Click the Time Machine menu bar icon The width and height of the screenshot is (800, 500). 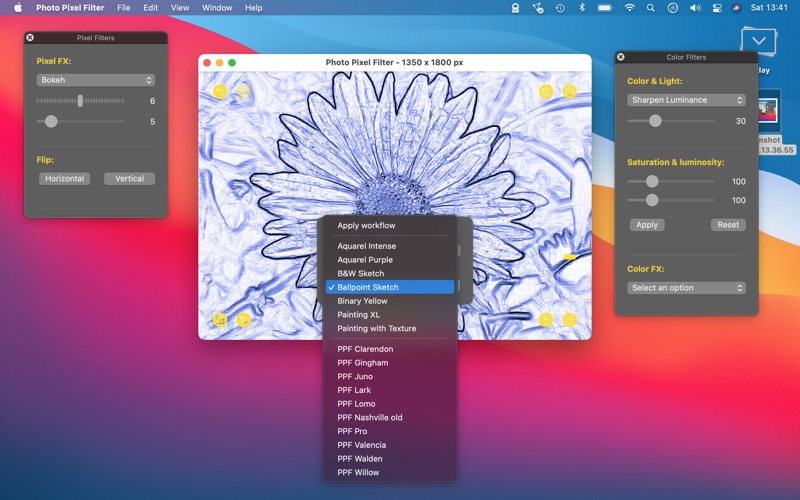point(560,8)
